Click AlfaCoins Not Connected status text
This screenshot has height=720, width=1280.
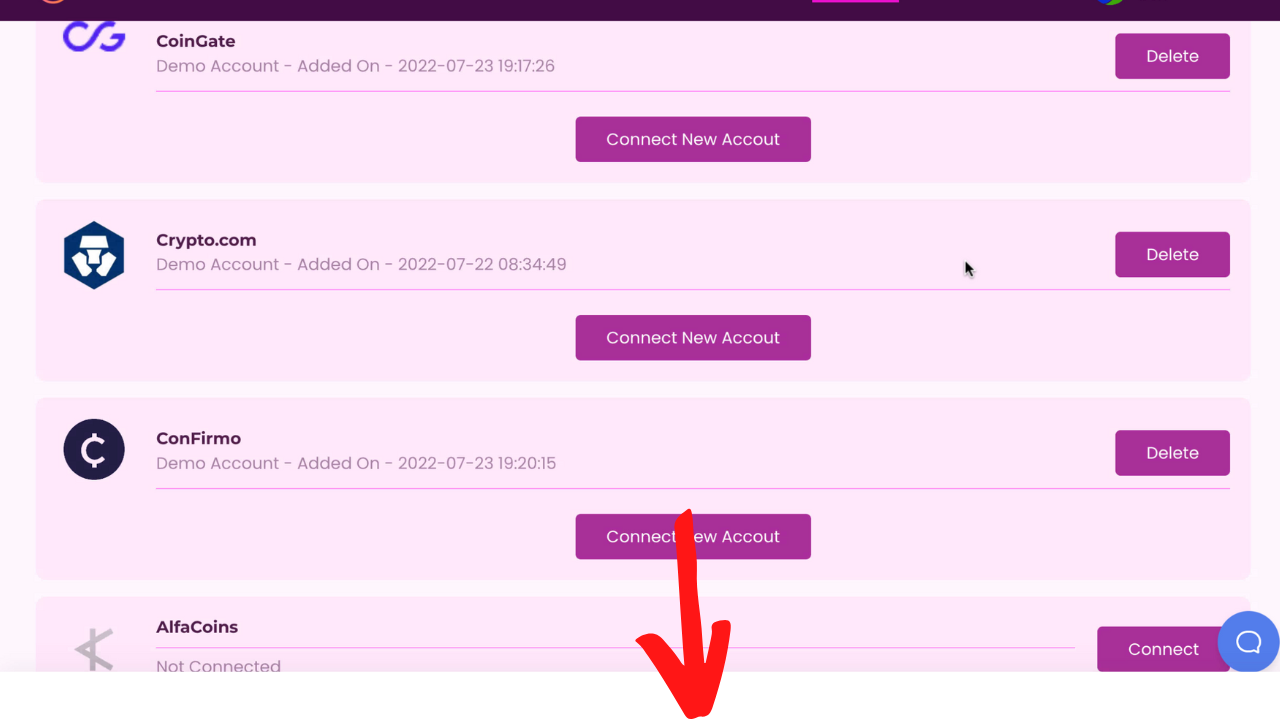tap(218, 665)
